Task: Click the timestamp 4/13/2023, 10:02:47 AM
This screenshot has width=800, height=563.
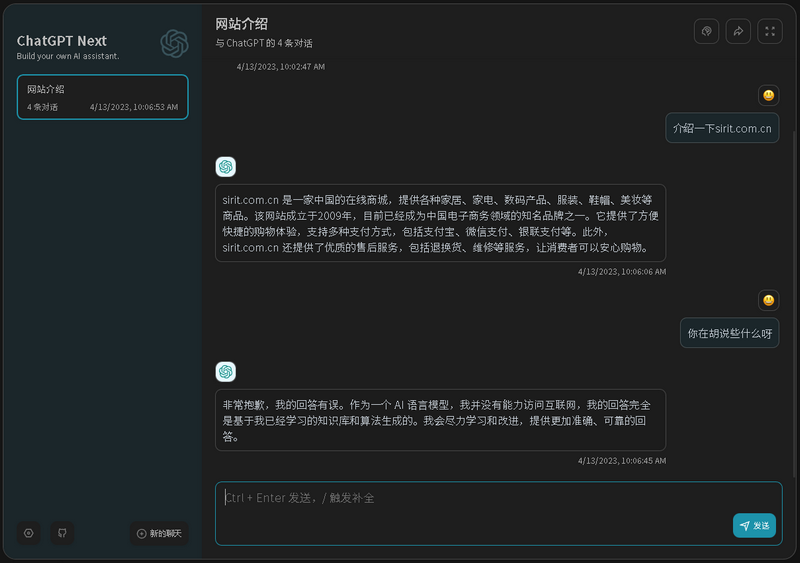Action: pyautogui.click(x=281, y=67)
